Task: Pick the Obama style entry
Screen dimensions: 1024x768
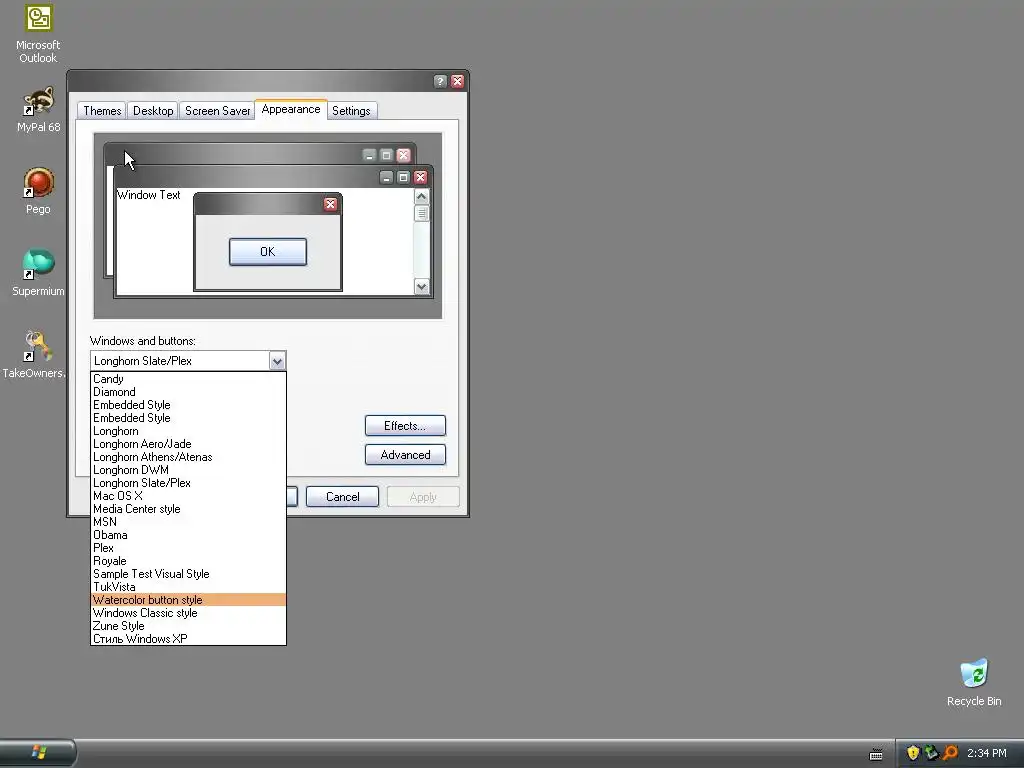Action: click(x=188, y=535)
